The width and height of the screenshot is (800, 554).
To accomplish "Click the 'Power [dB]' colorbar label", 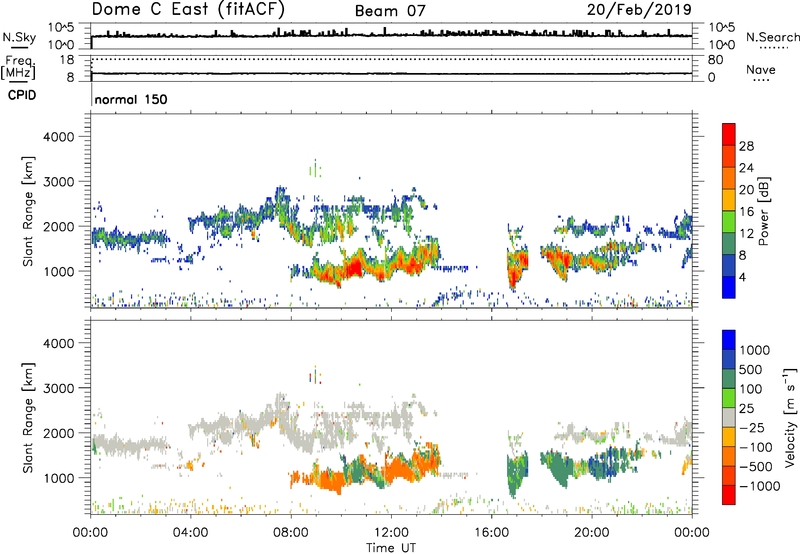I will click(763, 211).
